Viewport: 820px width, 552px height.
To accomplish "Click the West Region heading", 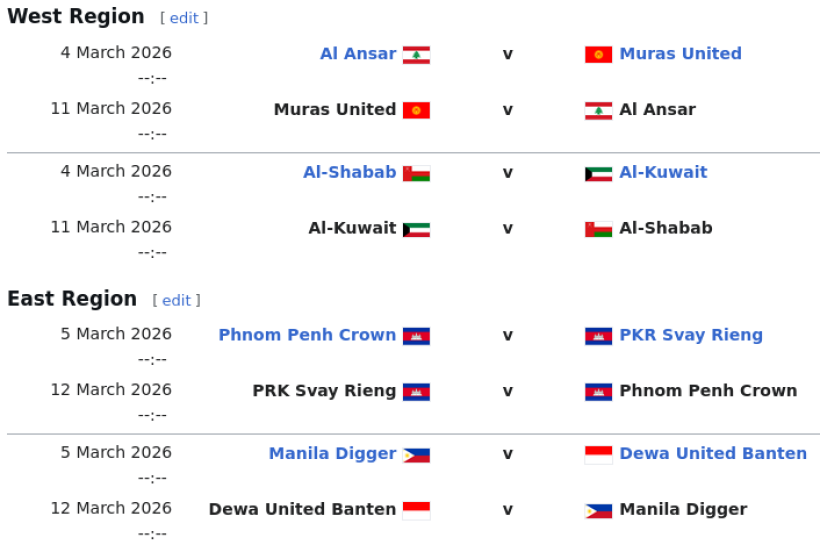I will click(x=76, y=17).
